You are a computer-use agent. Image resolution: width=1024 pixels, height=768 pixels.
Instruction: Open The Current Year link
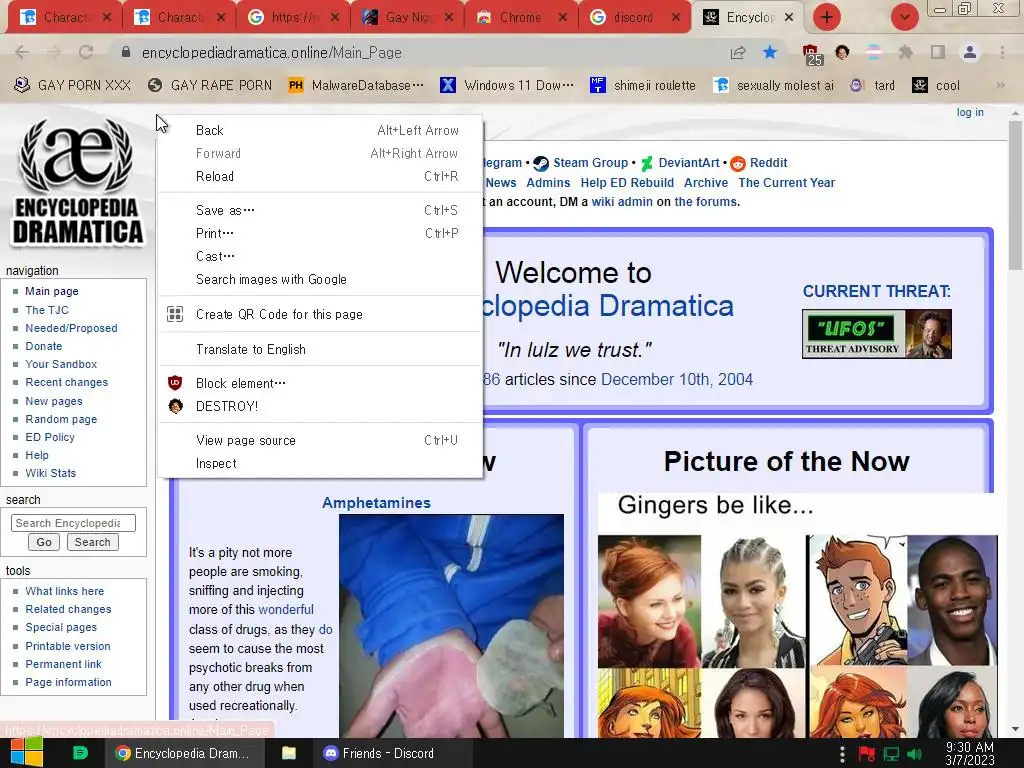(x=786, y=183)
